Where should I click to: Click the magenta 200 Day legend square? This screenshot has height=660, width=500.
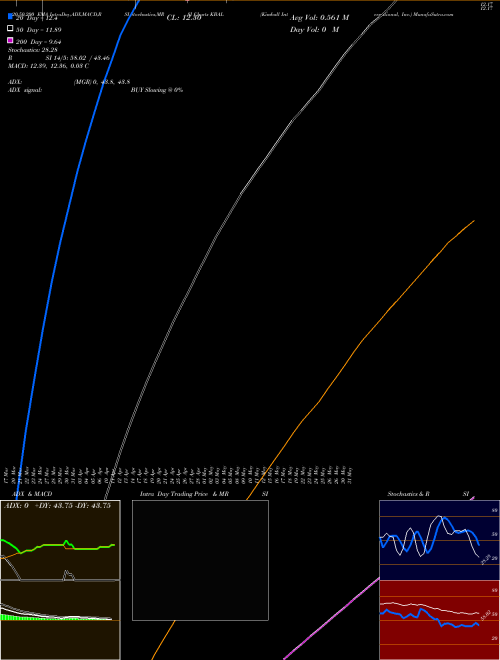[x=10, y=40]
